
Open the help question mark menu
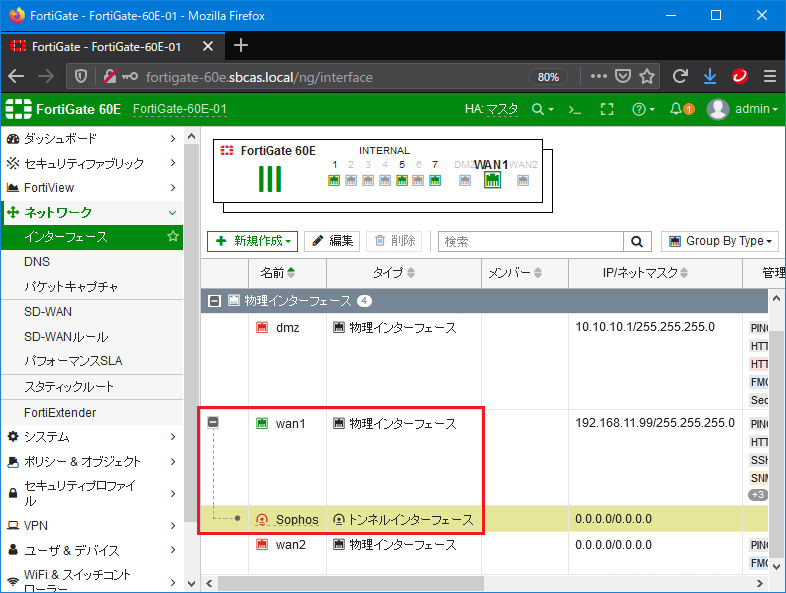tap(643, 109)
